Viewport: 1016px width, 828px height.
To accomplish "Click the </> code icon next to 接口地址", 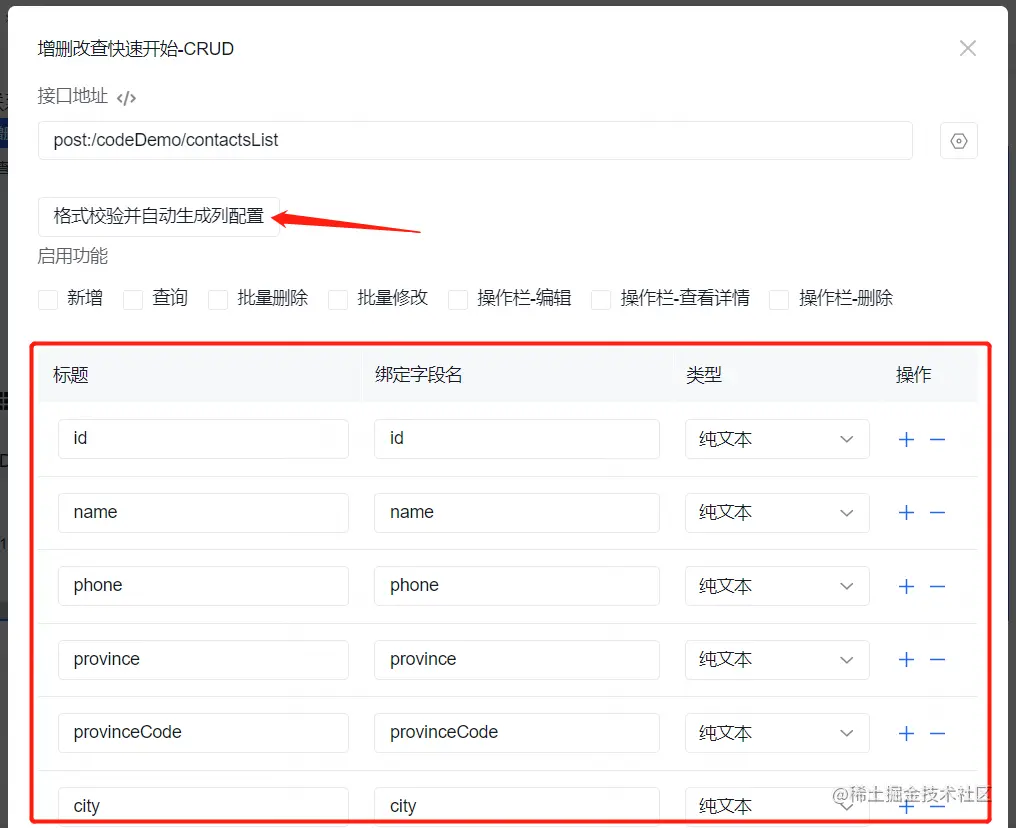I will (x=125, y=97).
